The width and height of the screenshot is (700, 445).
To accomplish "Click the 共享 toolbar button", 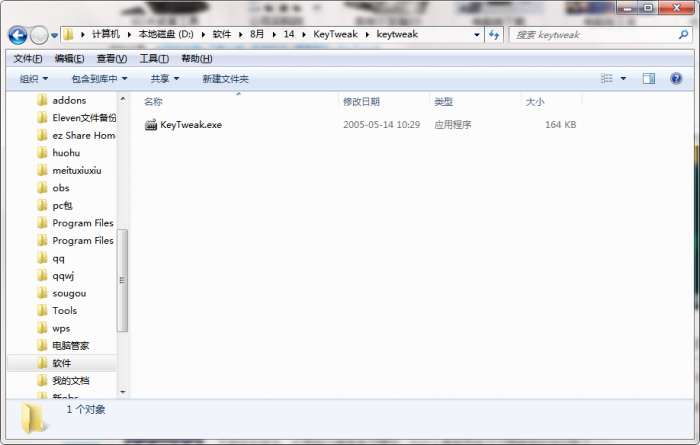I will click(165, 79).
